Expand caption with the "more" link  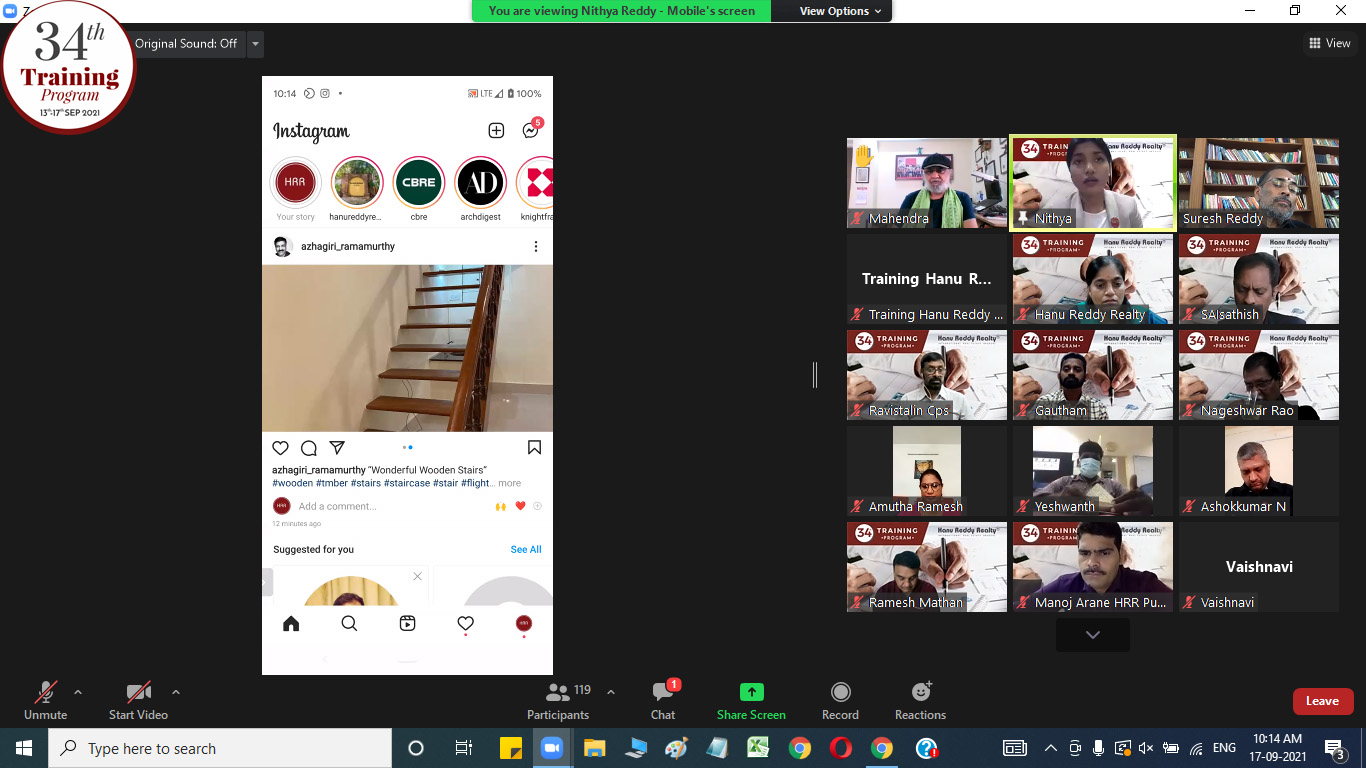point(510,483)
